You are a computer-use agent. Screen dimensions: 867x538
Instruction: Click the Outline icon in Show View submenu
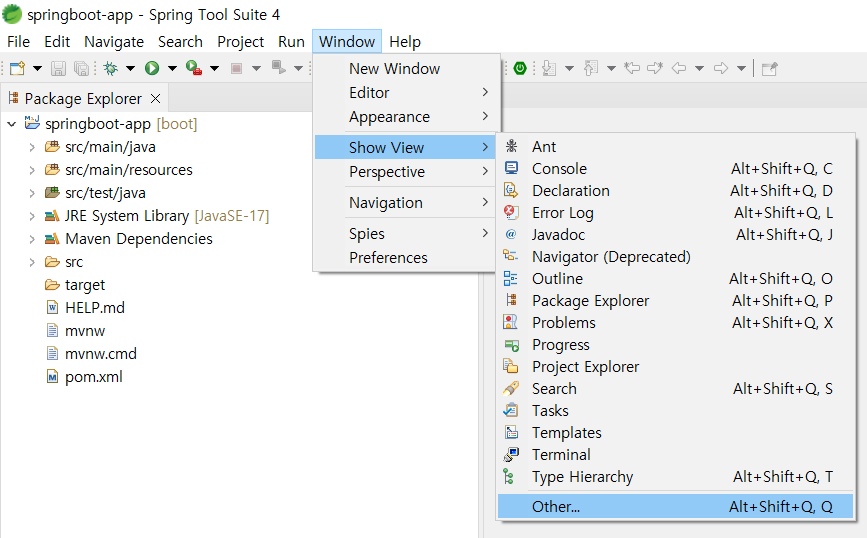pyautogui.click(x=511, y=278)
